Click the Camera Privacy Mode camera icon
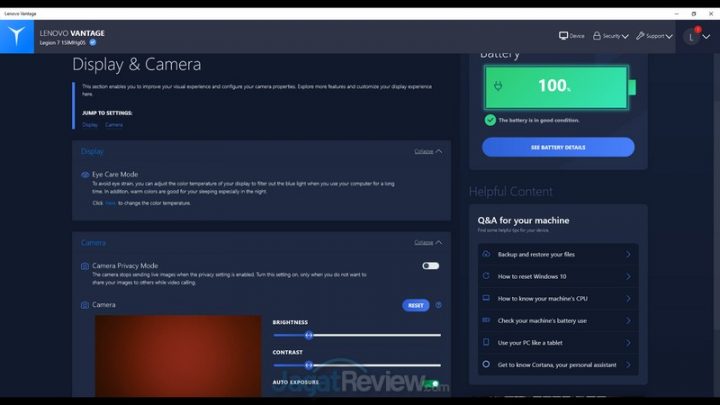 [x=85, y=266]
